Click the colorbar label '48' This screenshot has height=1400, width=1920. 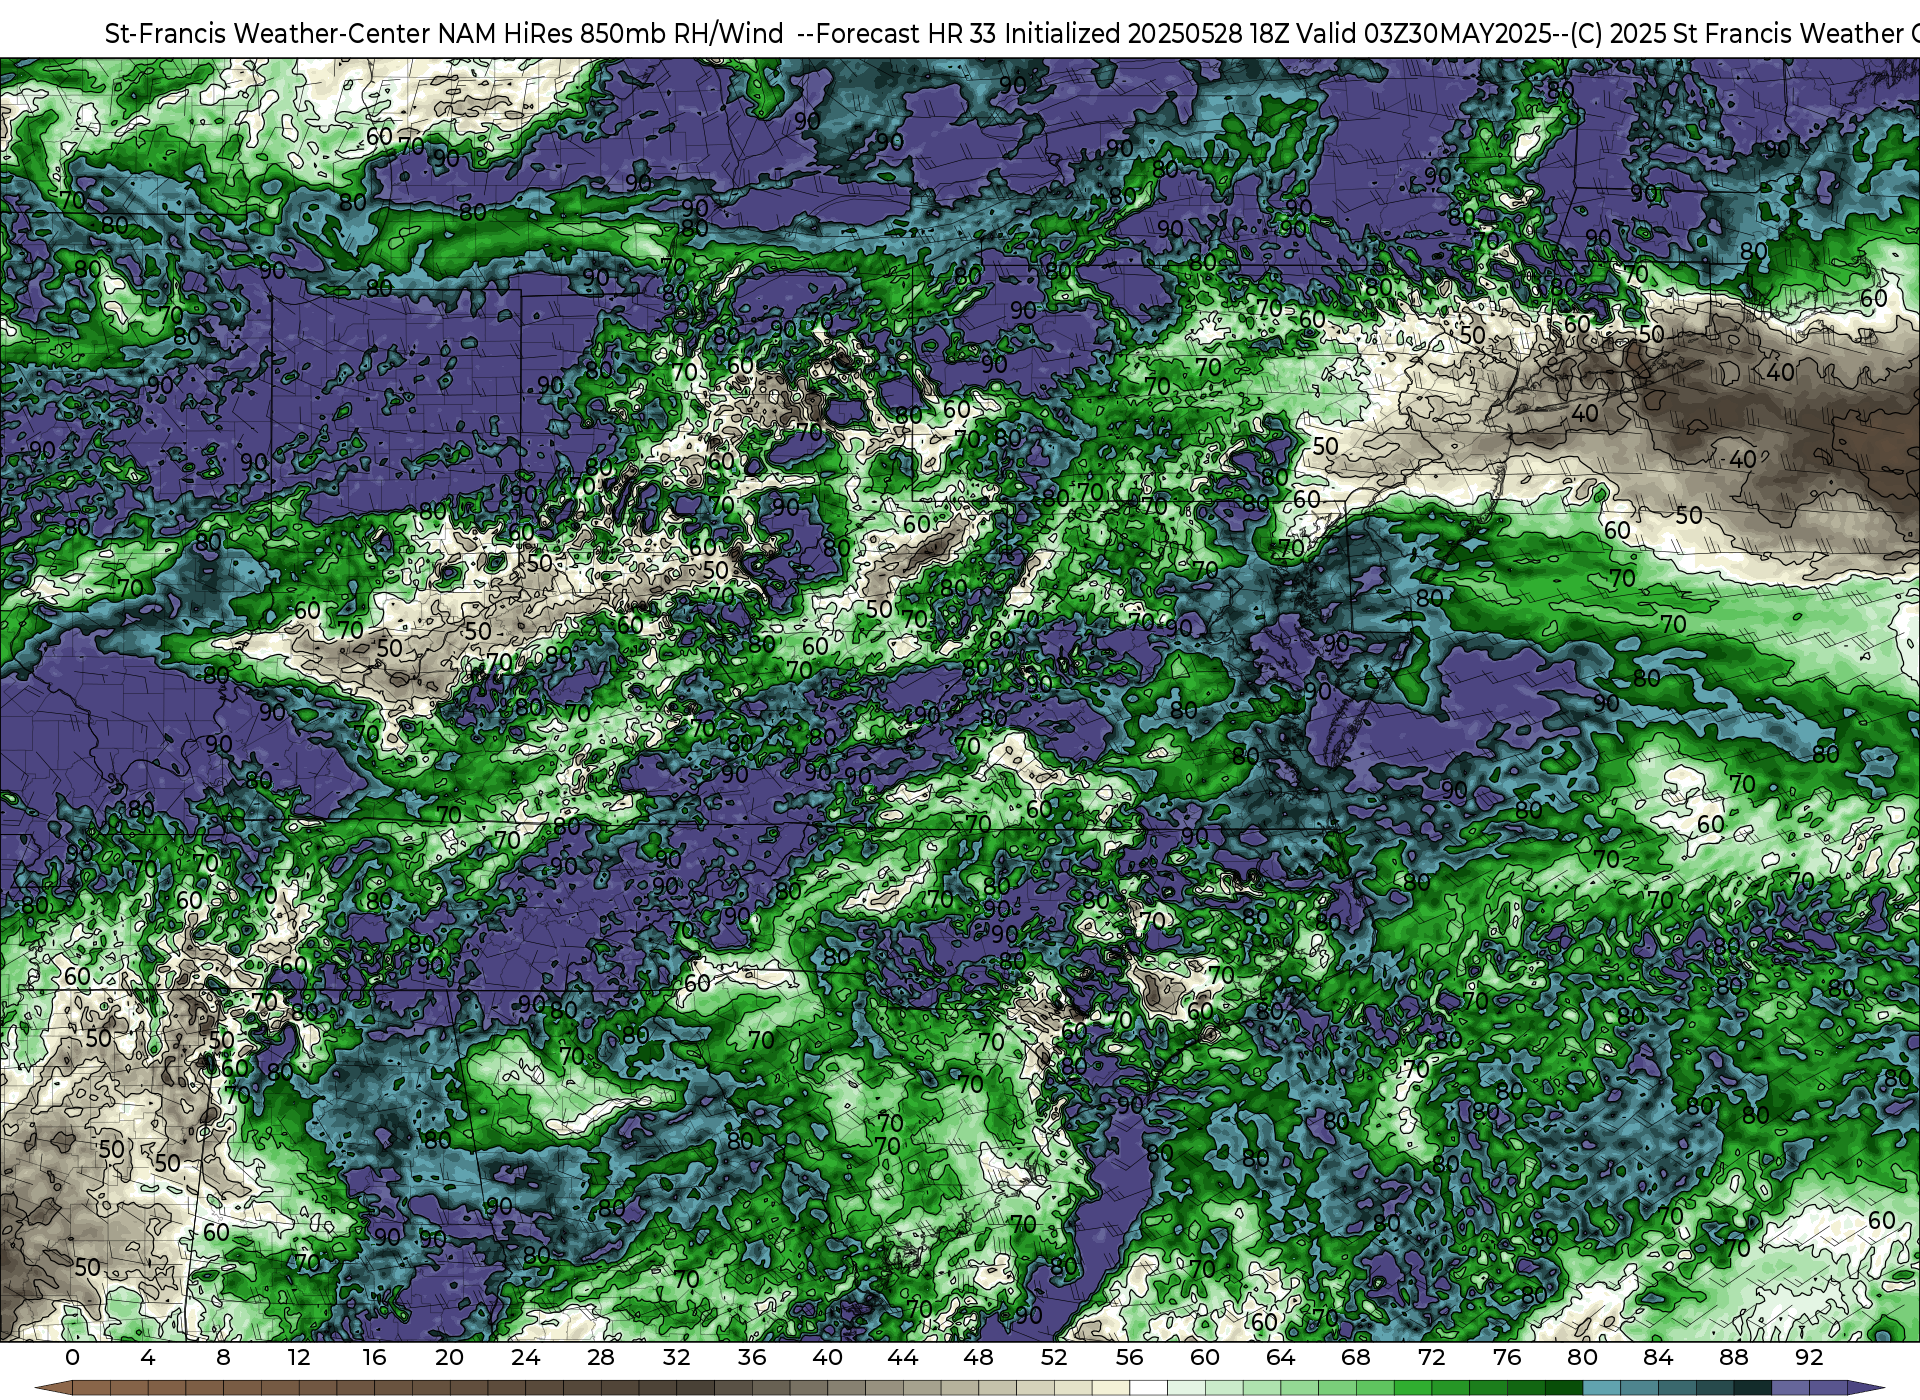(978, 1357)
